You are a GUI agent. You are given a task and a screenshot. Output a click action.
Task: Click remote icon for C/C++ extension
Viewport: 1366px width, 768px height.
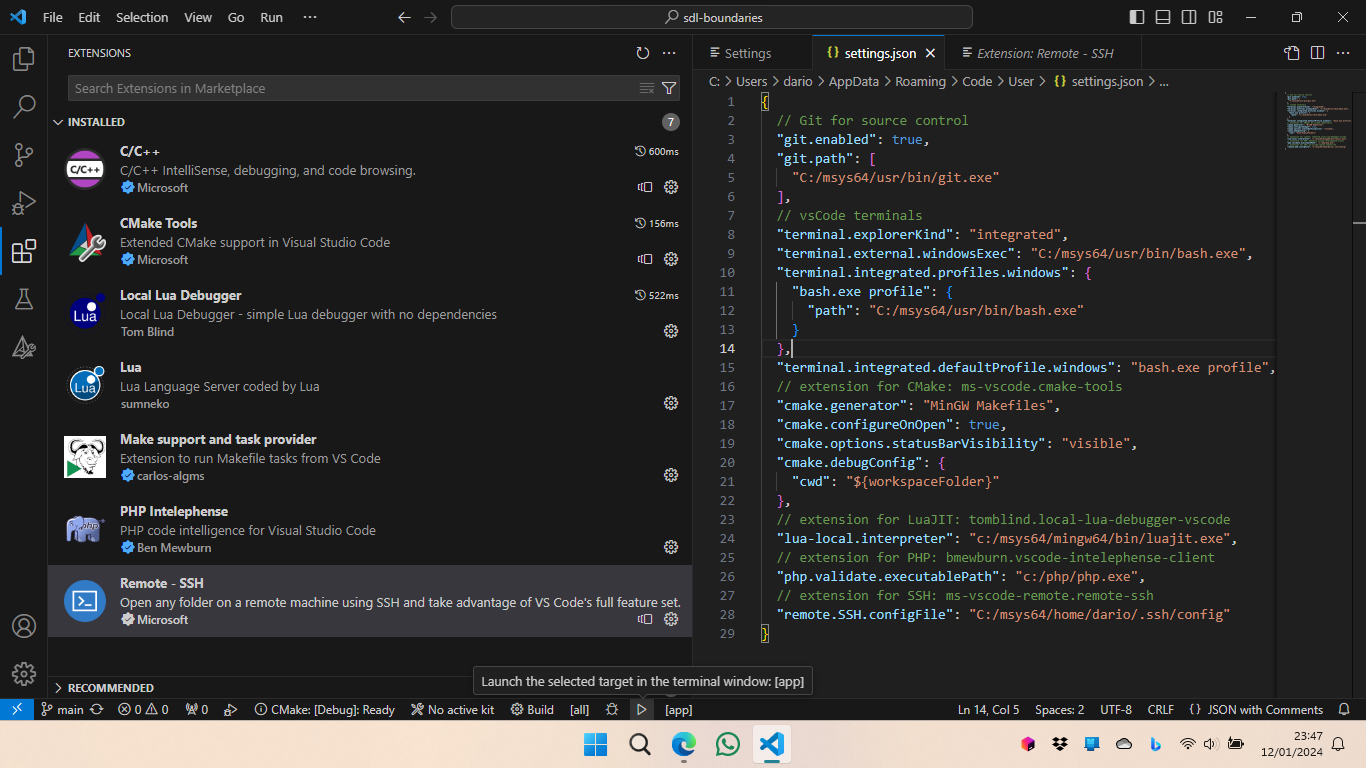click(645, 187)
